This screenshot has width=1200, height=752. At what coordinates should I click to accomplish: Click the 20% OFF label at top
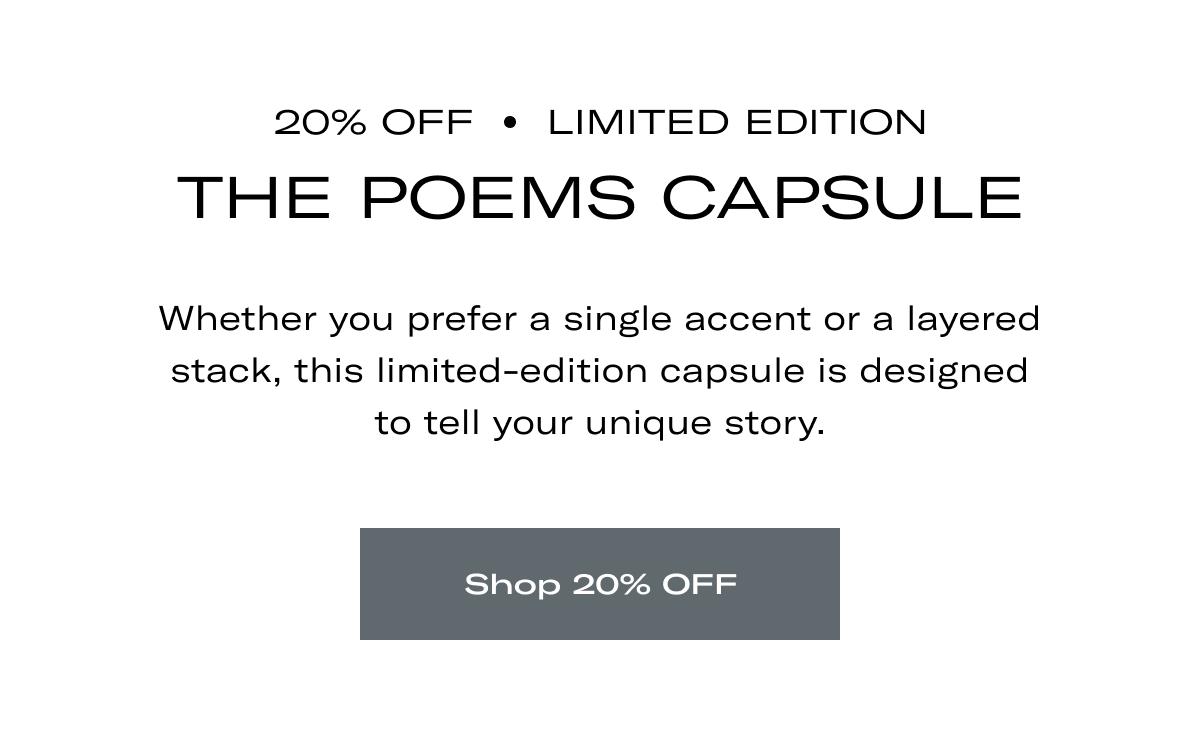[373, 123]
